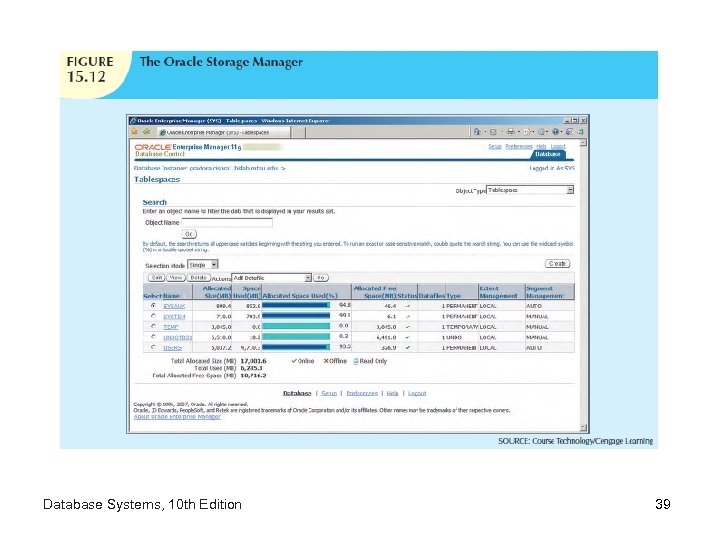Viewport: 720px width, 540px height.
Task: Click the Help link in the header
Action: click(541, 146)
